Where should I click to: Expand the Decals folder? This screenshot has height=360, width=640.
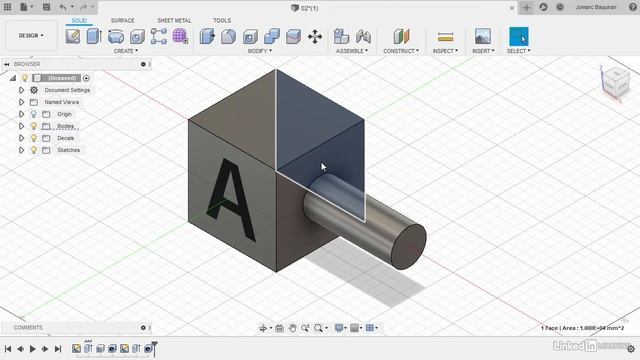(x=22, y=138)
